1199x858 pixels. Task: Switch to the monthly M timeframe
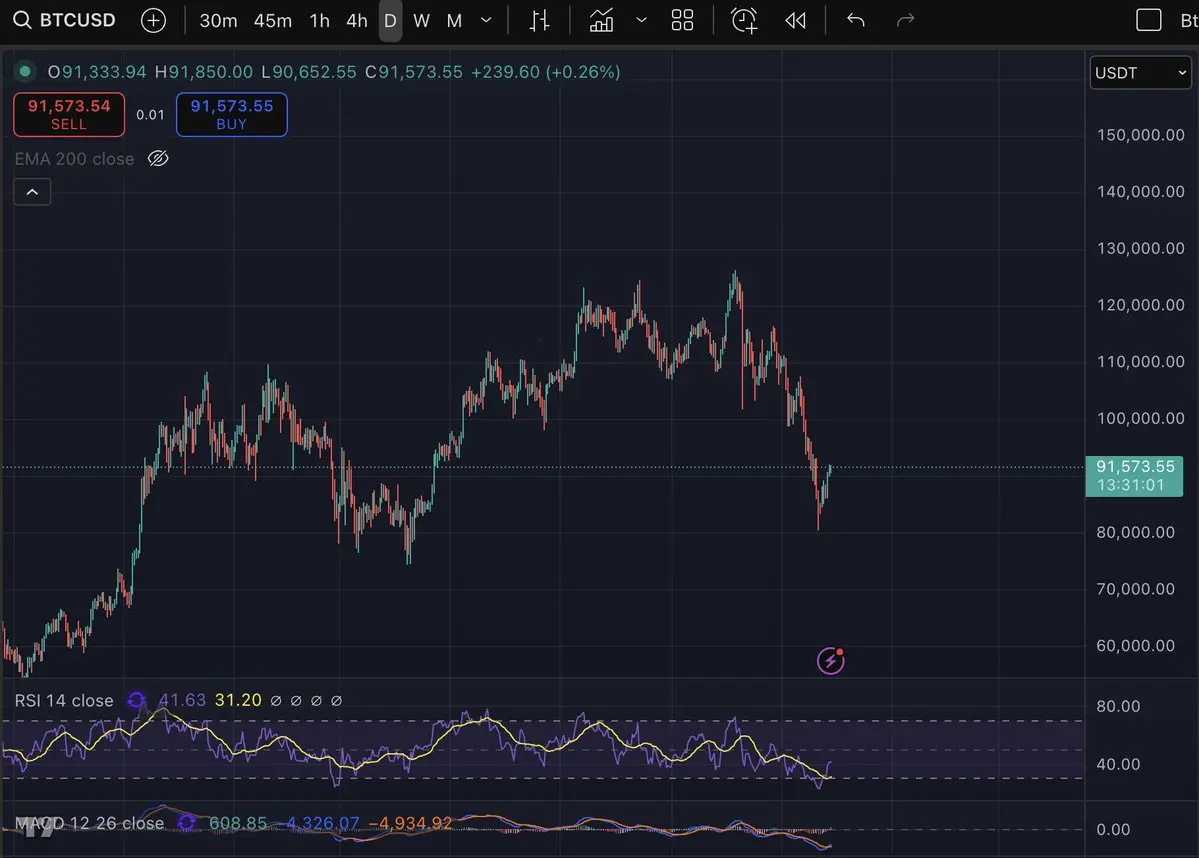click(454, 21)
